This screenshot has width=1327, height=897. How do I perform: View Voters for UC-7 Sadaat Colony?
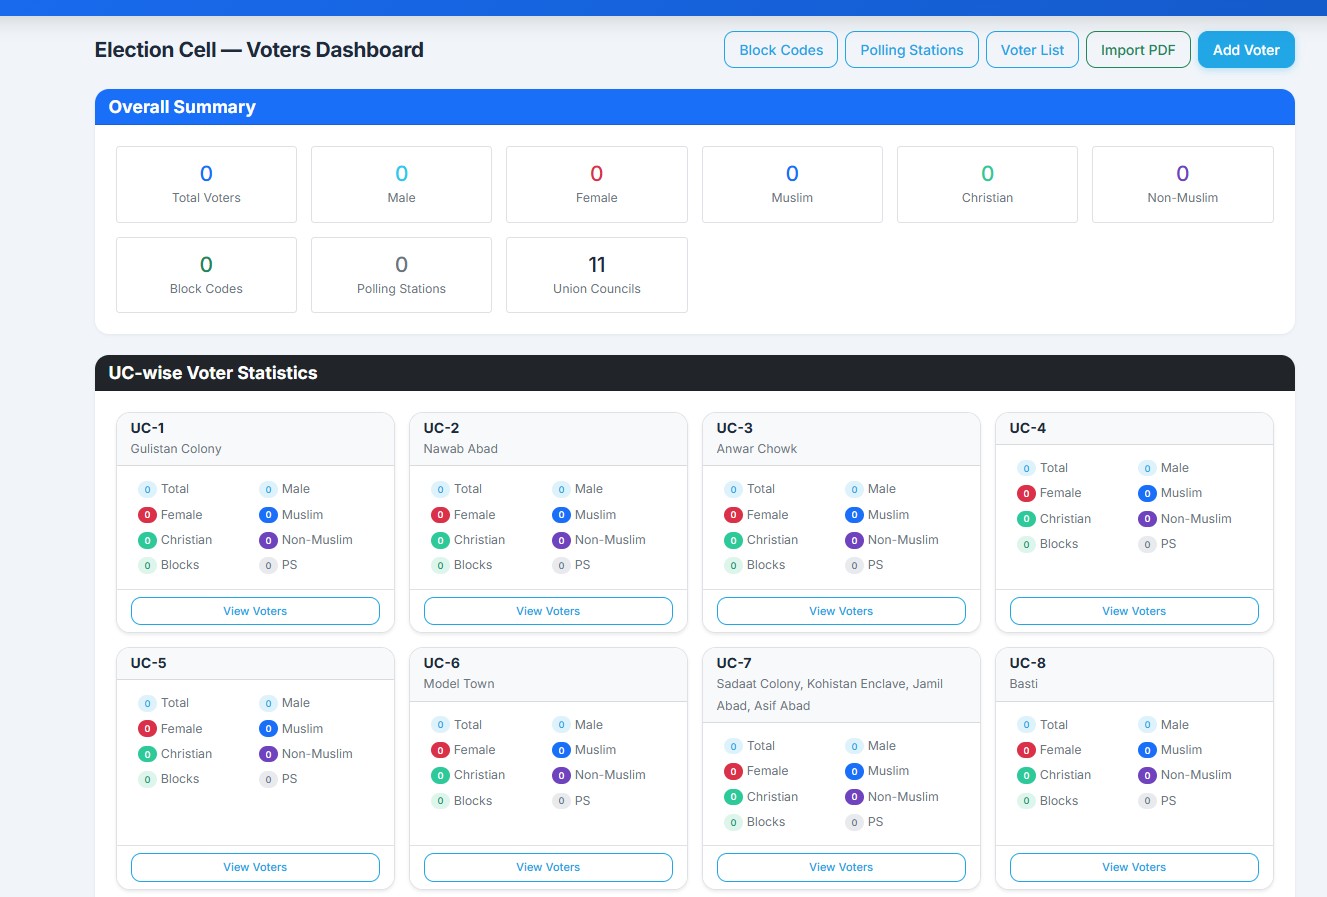pyautogui.click(x=841, y=867)
